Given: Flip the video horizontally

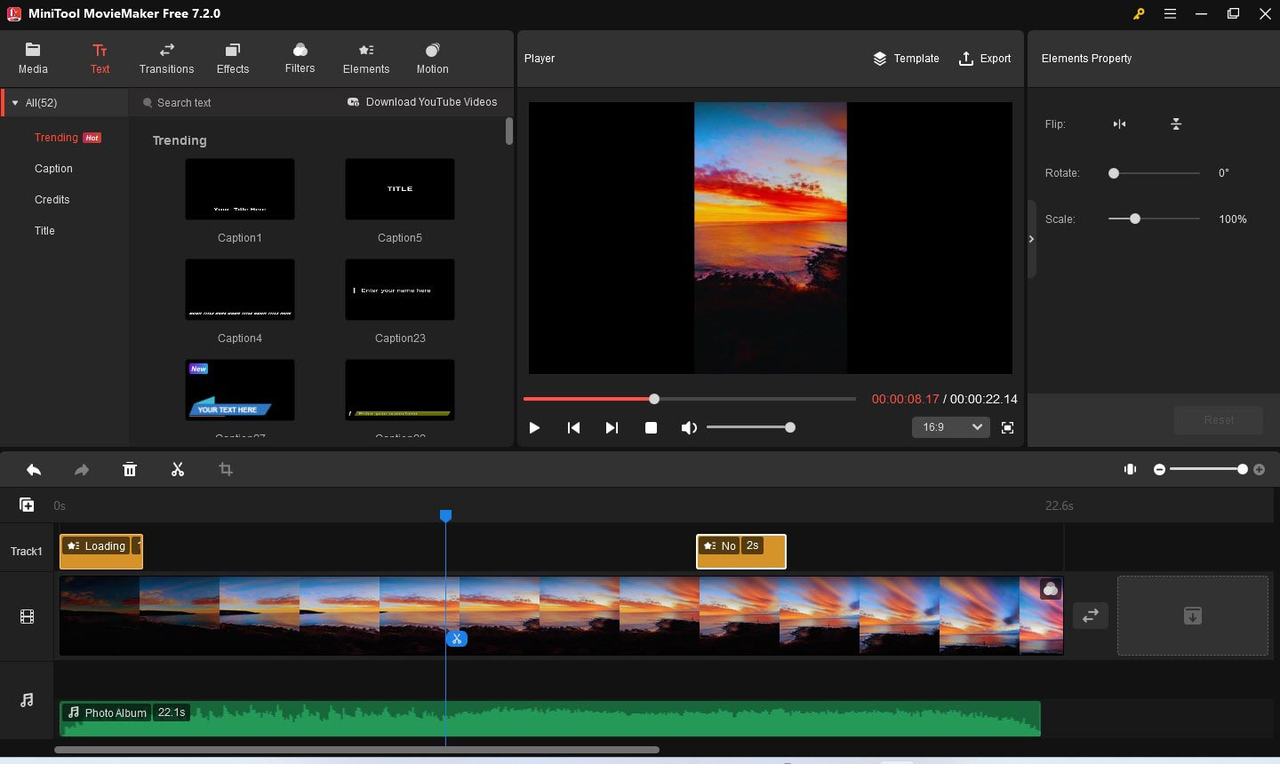Looking at the screenshot, I should 1118,124.
